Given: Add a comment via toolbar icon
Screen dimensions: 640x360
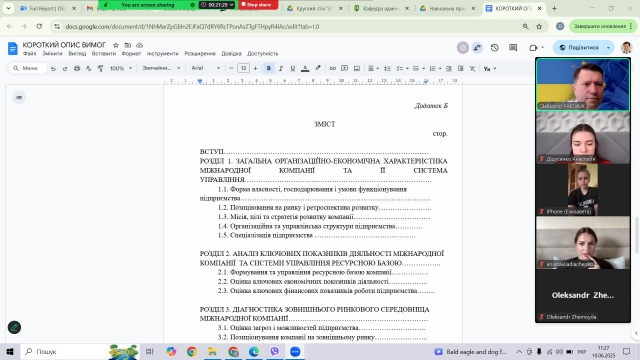Looking at the screenshot, I should (344, 68).
